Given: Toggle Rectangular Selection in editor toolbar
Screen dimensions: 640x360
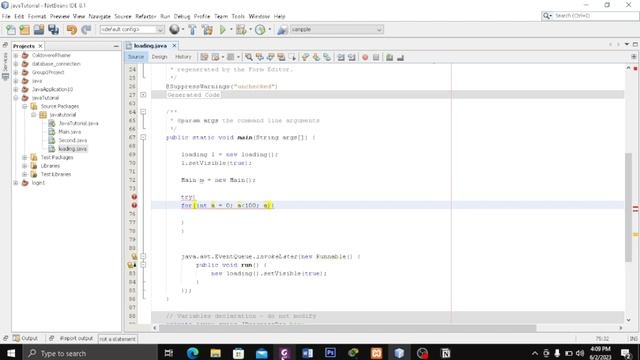Looking at the screenshot, I should pos(292,57).
